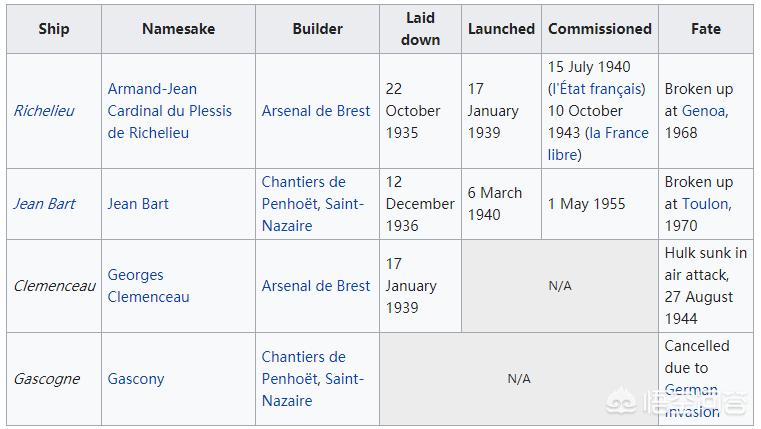Viewport: 761px width, 429px height.
Task: Follow the la France libre link
Action: coord(598,144)
